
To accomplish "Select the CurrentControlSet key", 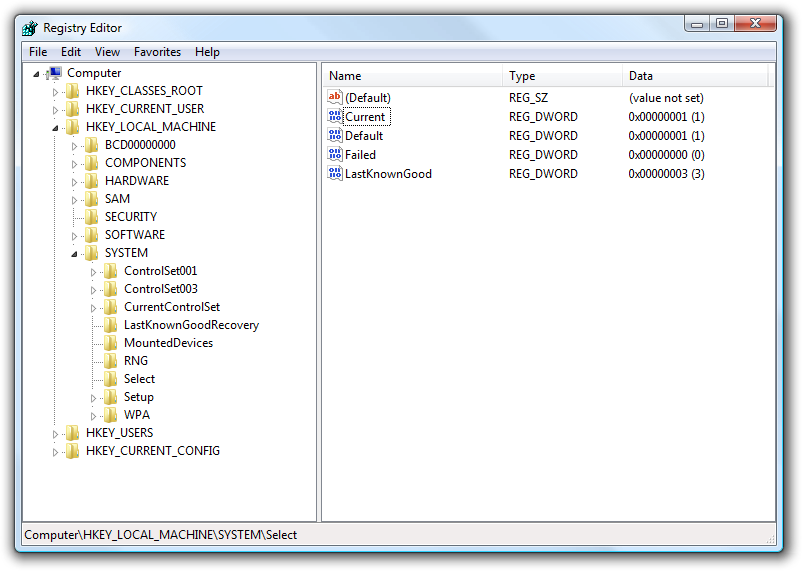I will (171, 307).
